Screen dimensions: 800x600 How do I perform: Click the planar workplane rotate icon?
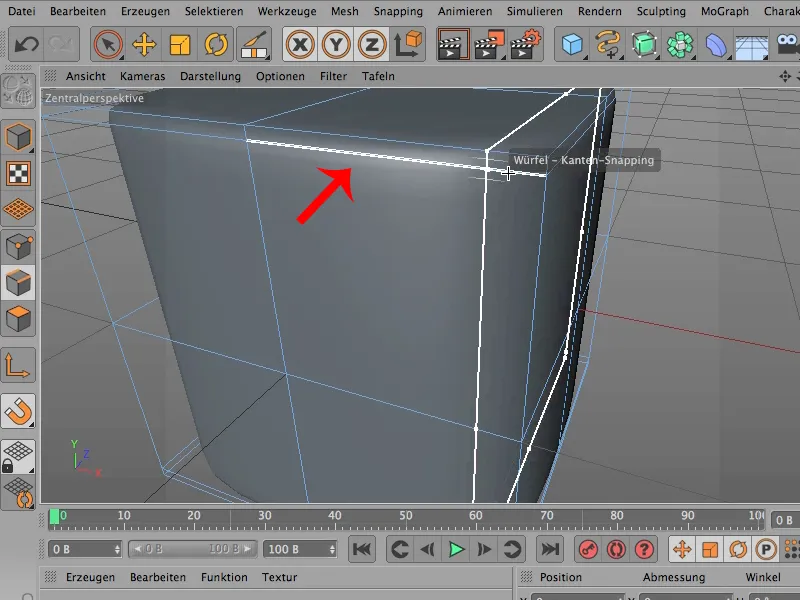[18, 492]
